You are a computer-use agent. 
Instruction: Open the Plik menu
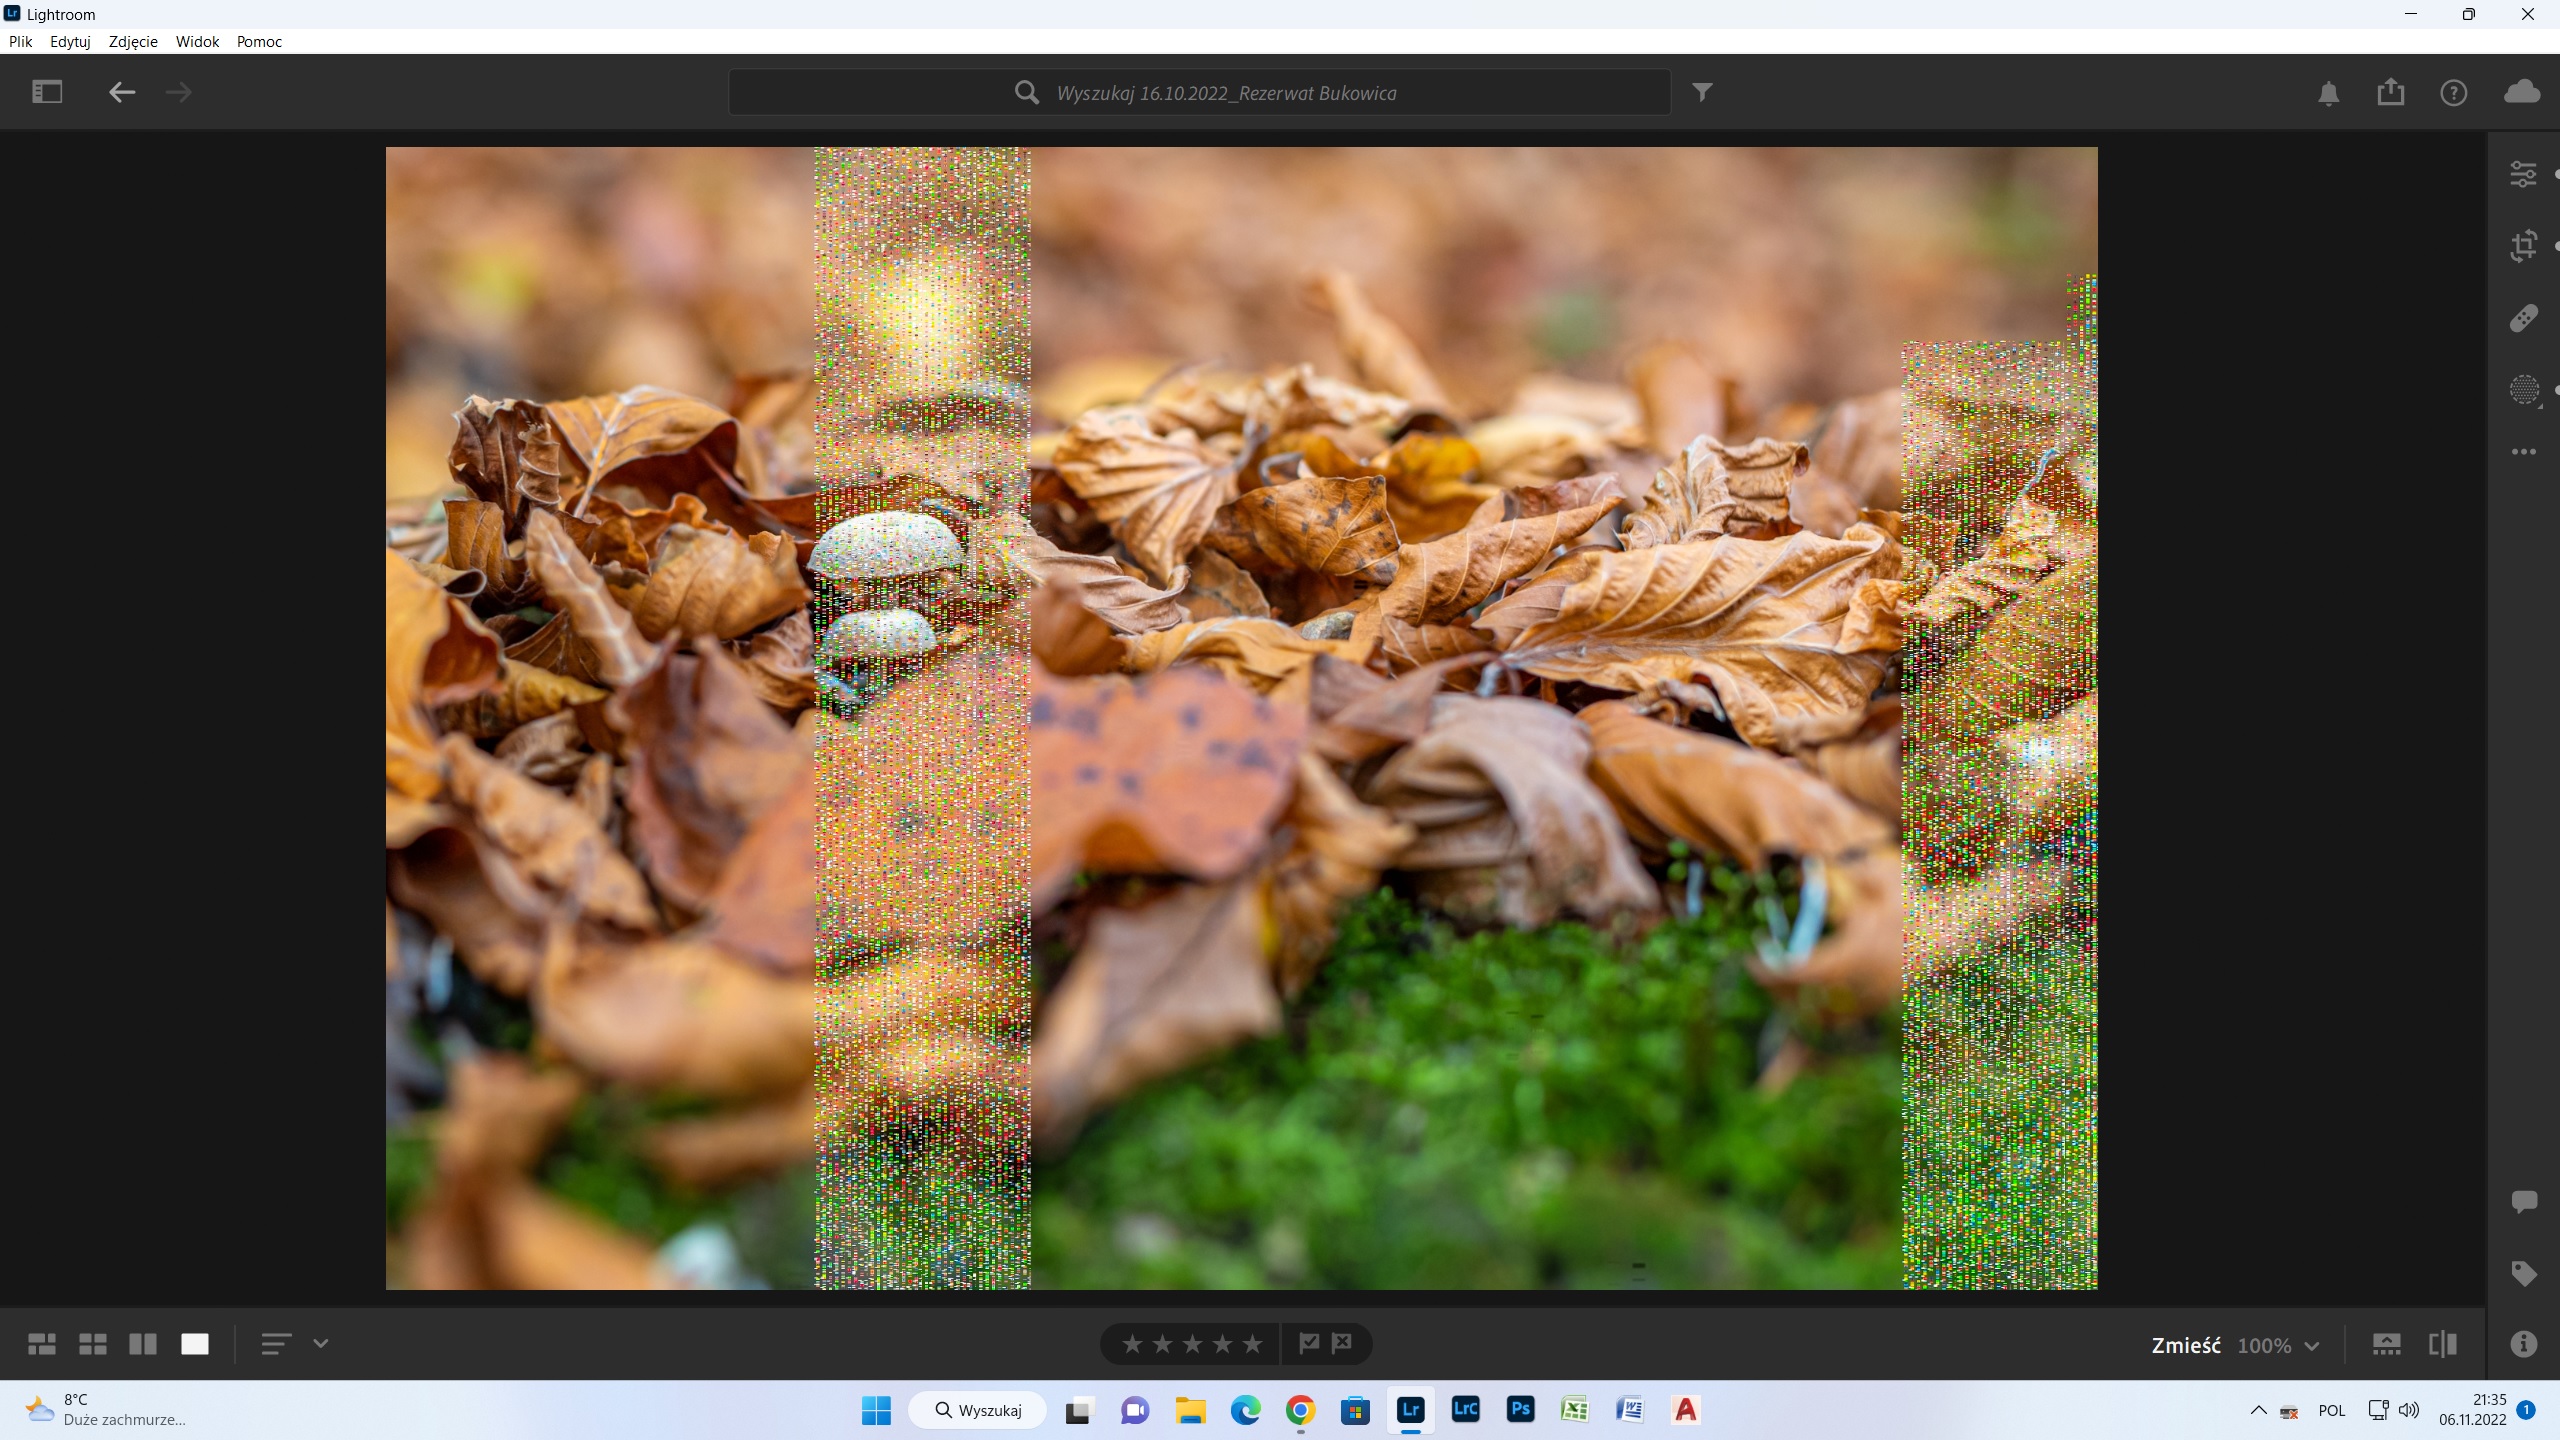click(x=20, y=41)
